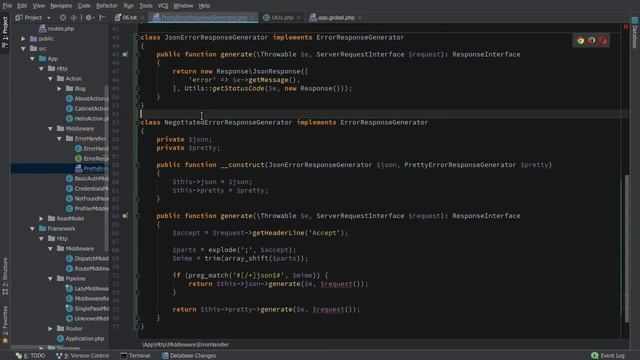This screenshot has height=360, width=640.
Task: Collapse the Pipeline folder
Action: [50, 278]
